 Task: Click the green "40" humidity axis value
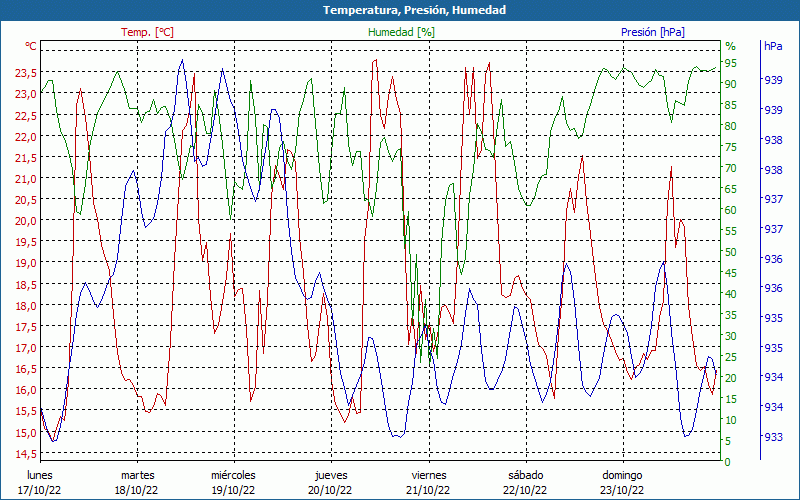(x=731, y=294)
